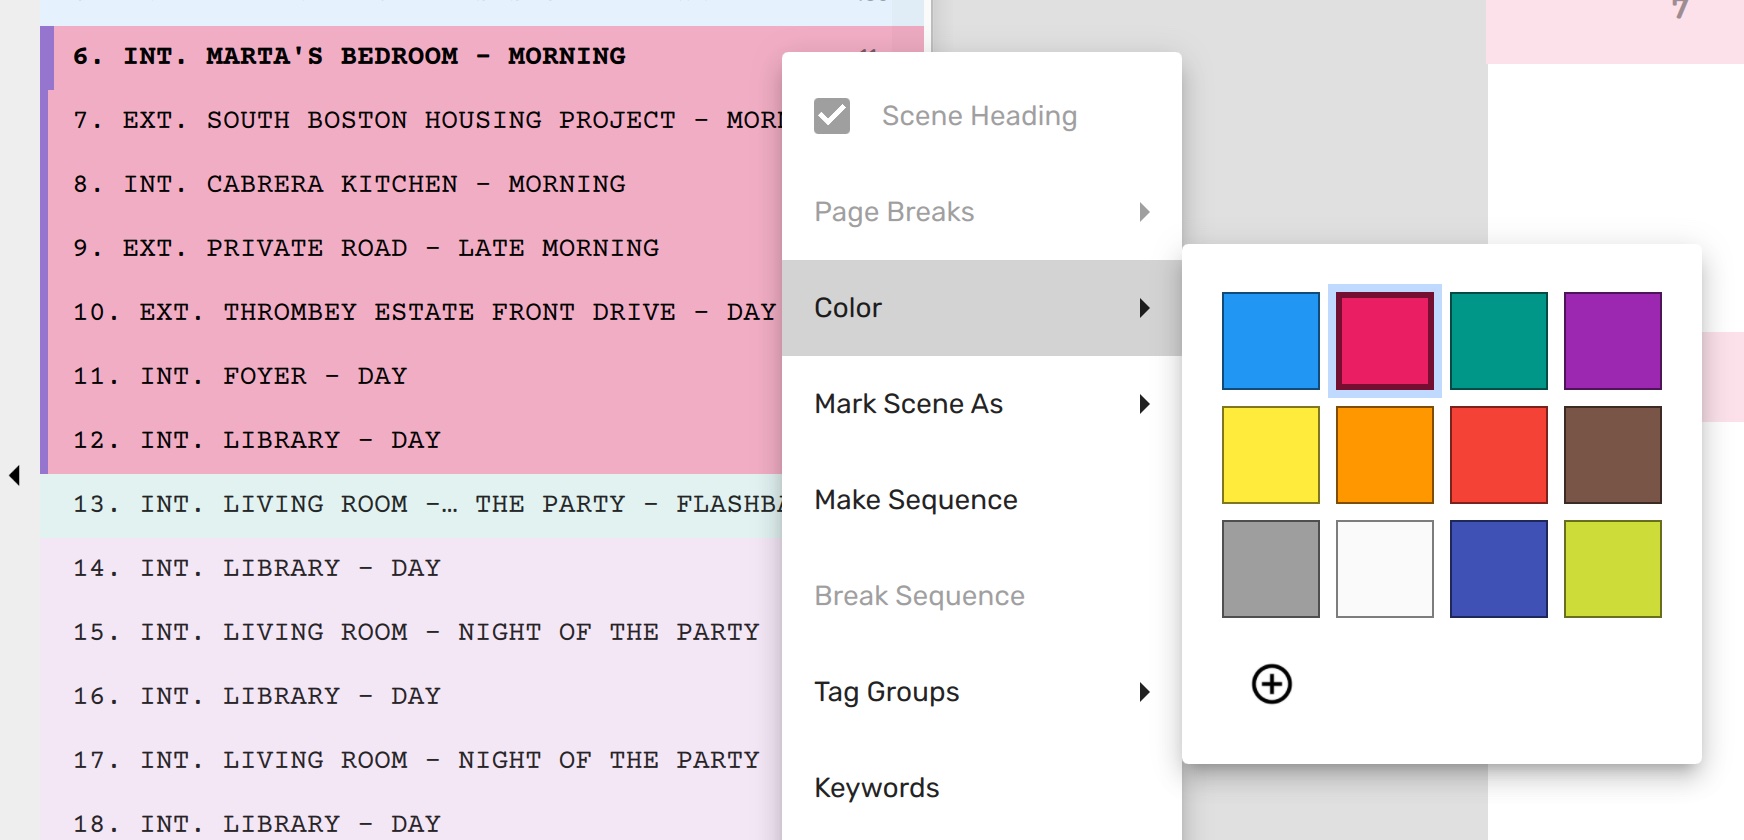Select the white color swatch
The height and width of the screenshot is (840, 1744).
coord(1384,569)
